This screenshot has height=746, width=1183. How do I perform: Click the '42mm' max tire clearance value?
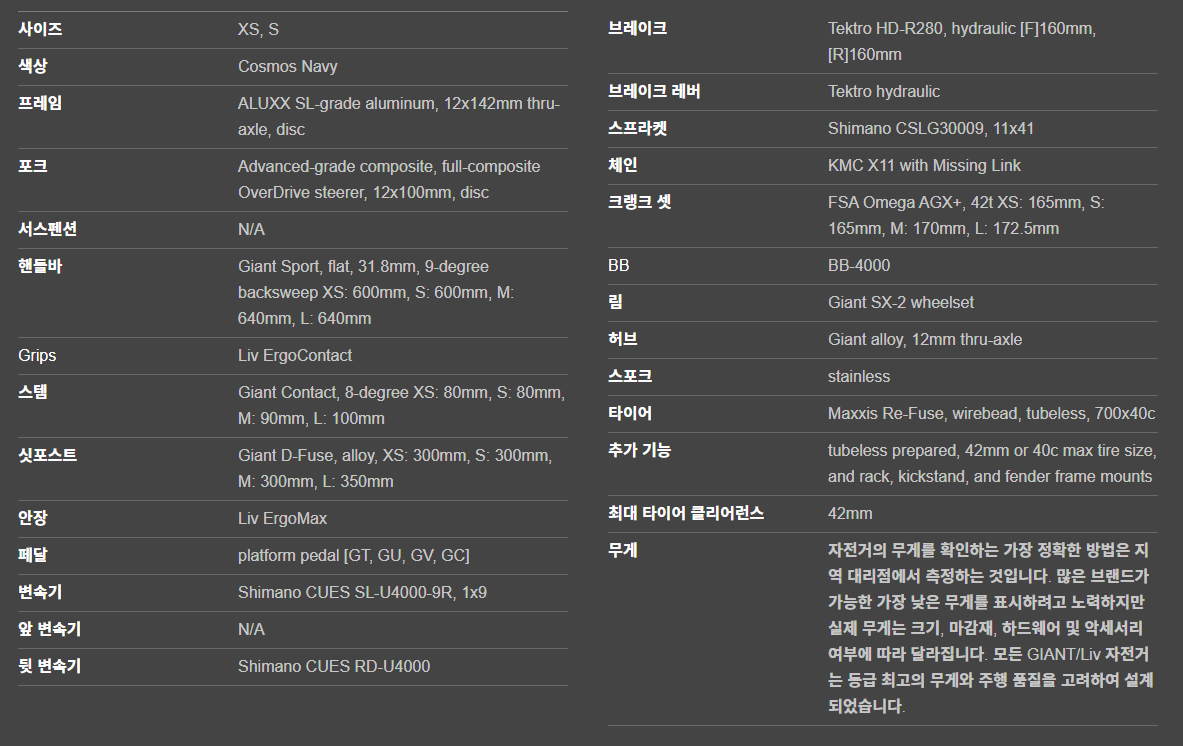pyautogui.click(x=850, y=514)
